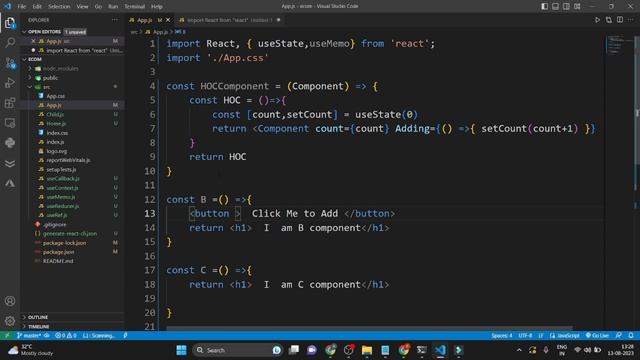Click the feedback icon in status bar
The height and width of the screenshot is (360, 640).
click(619, 336)
